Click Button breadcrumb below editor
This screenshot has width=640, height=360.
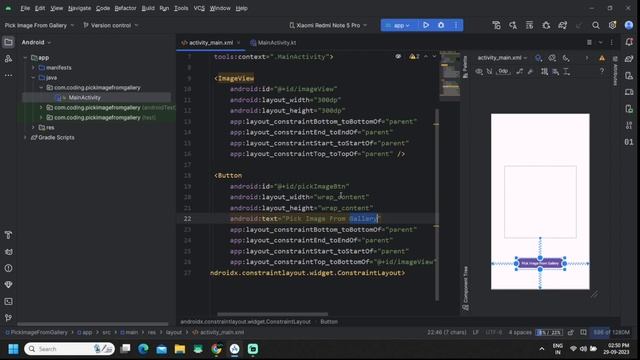coord(329,322)
